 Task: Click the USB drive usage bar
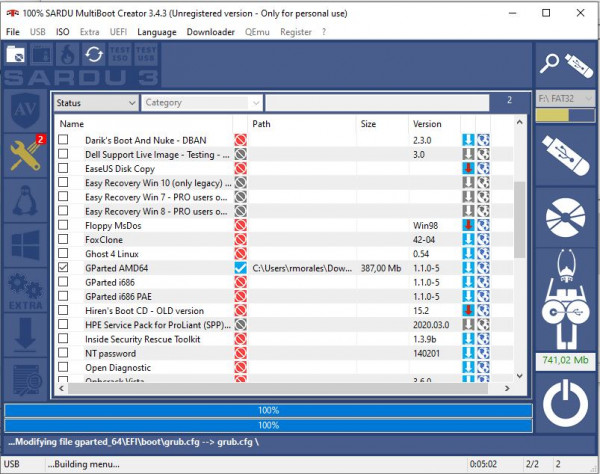(566, 115)
